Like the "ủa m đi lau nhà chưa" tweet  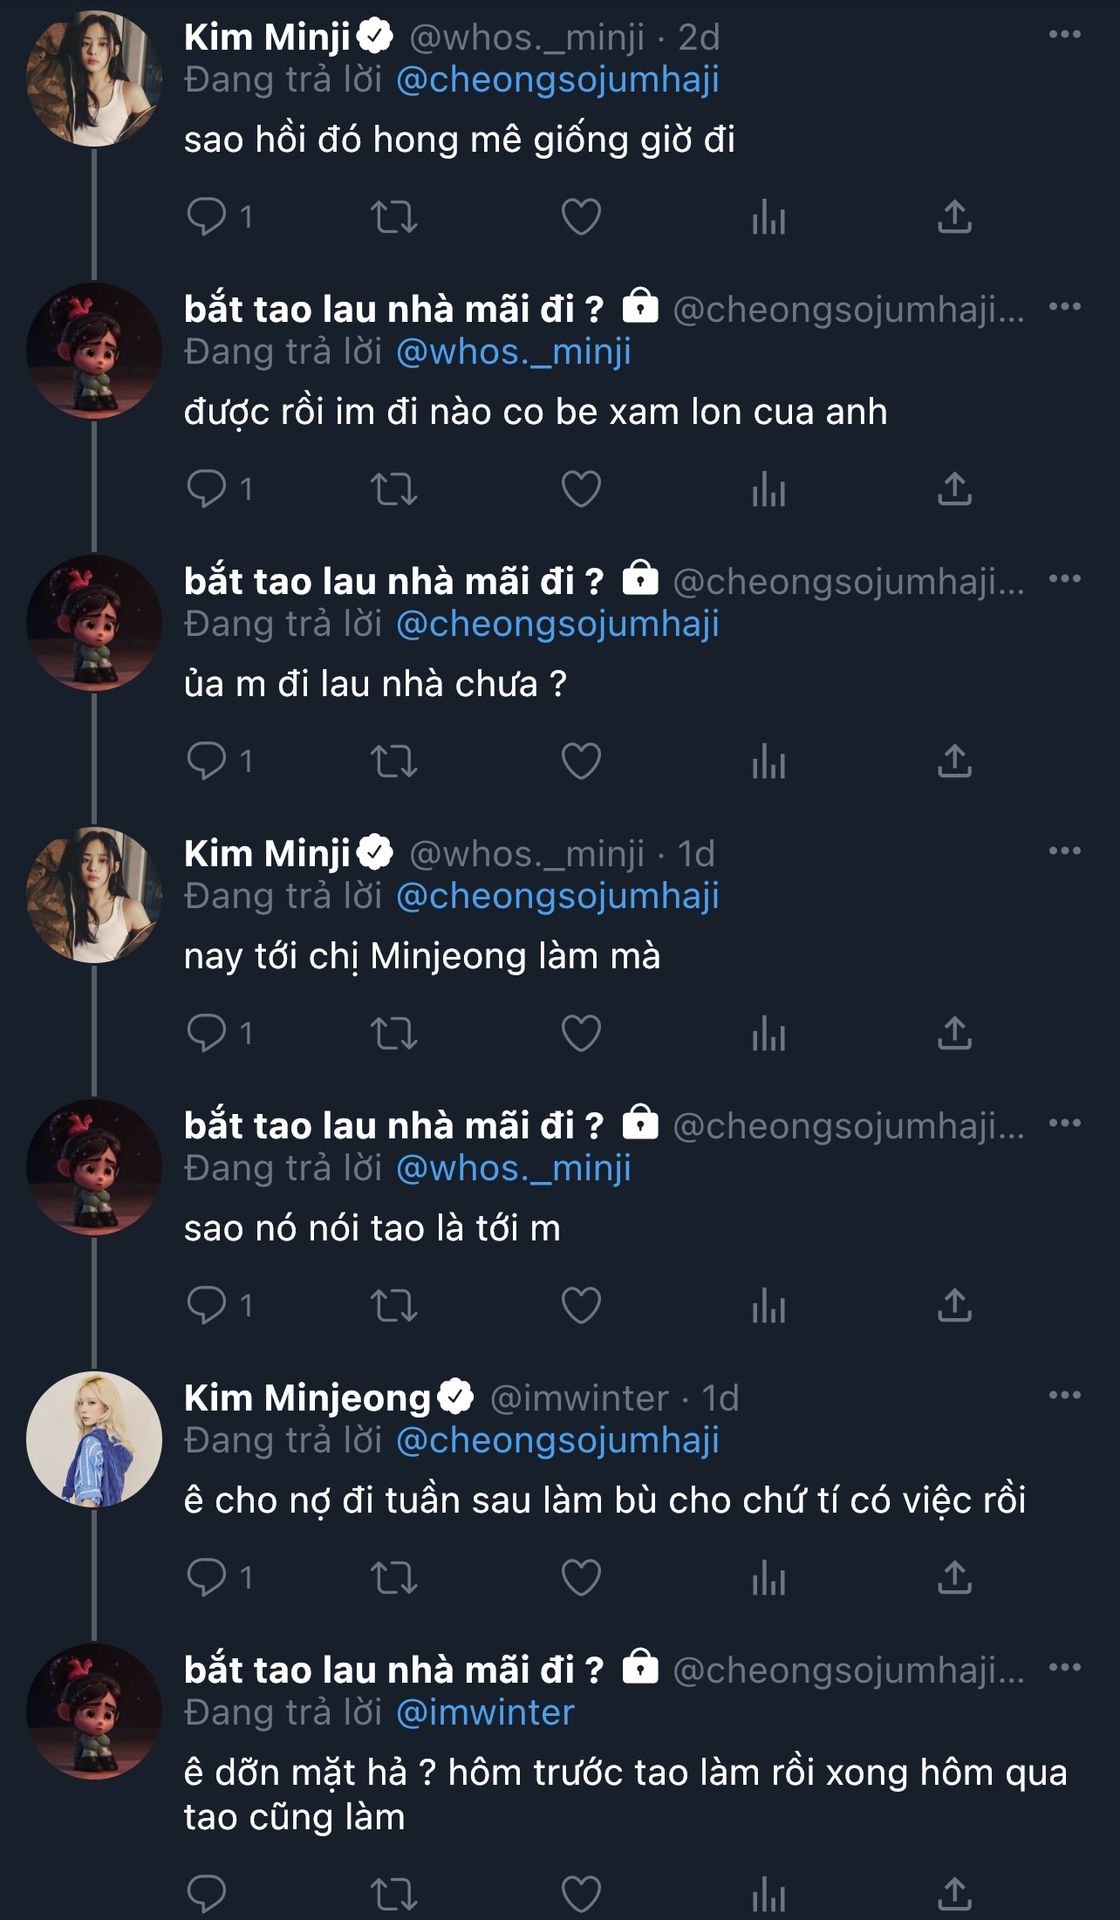[580, 761]
